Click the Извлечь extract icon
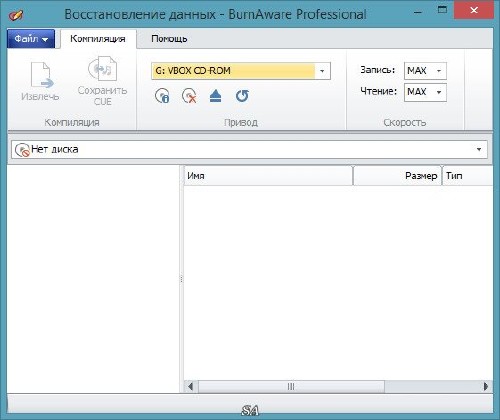Image resolution: width=500 pixels, height=420 pixels. 41,75
